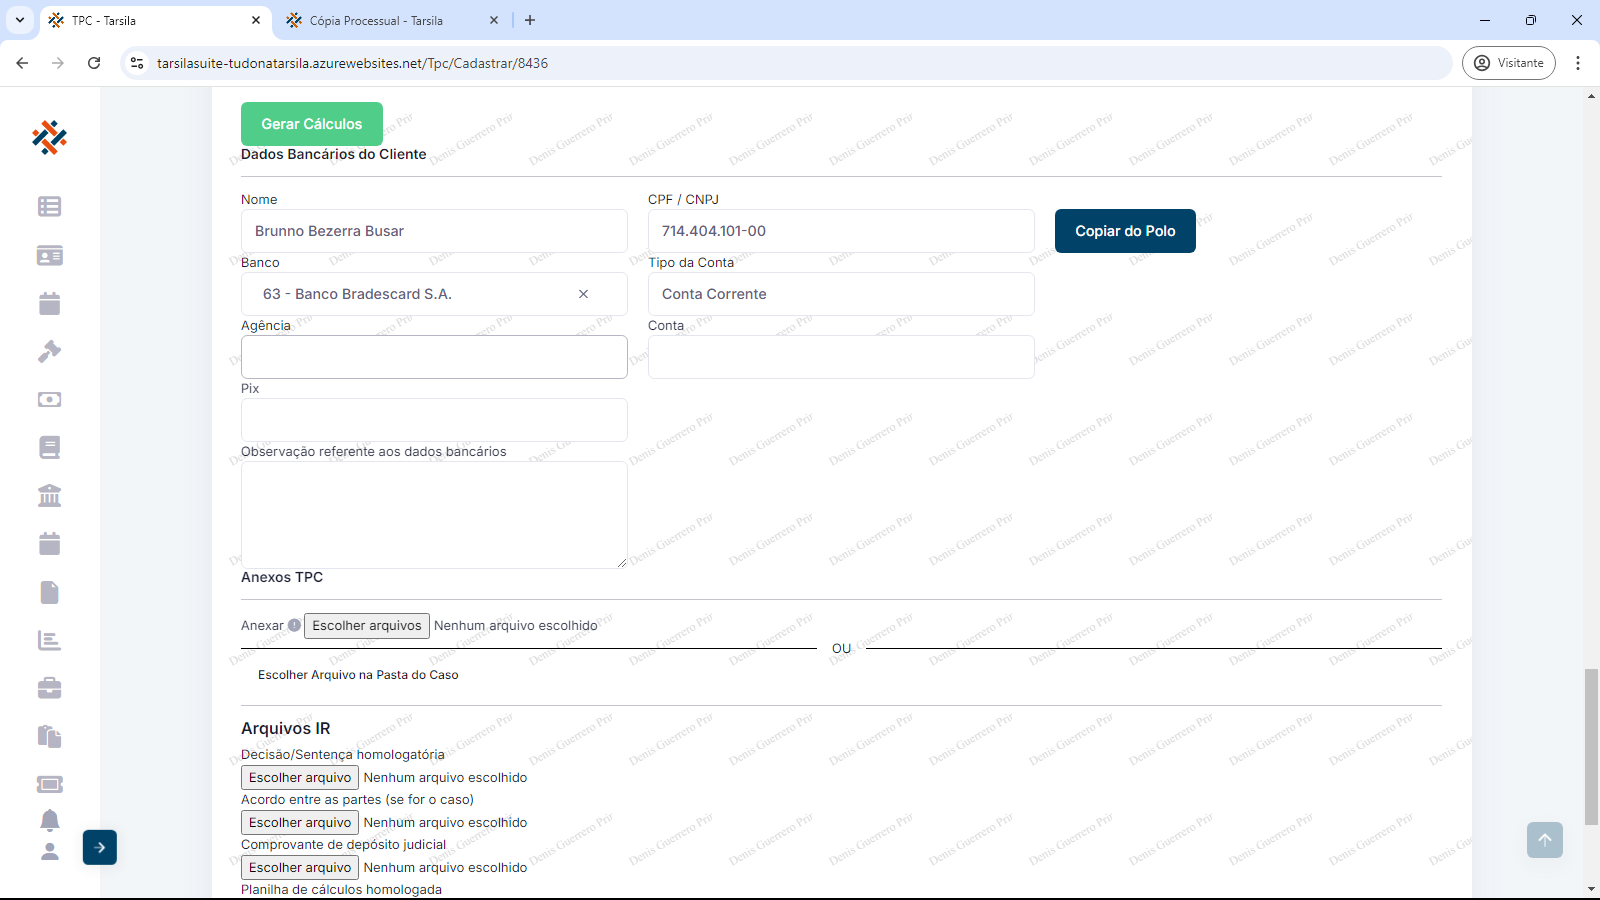Open the ID card sidebar icon
The image size is (1600, 900).
pyautogui.click(x=49, y=255)
